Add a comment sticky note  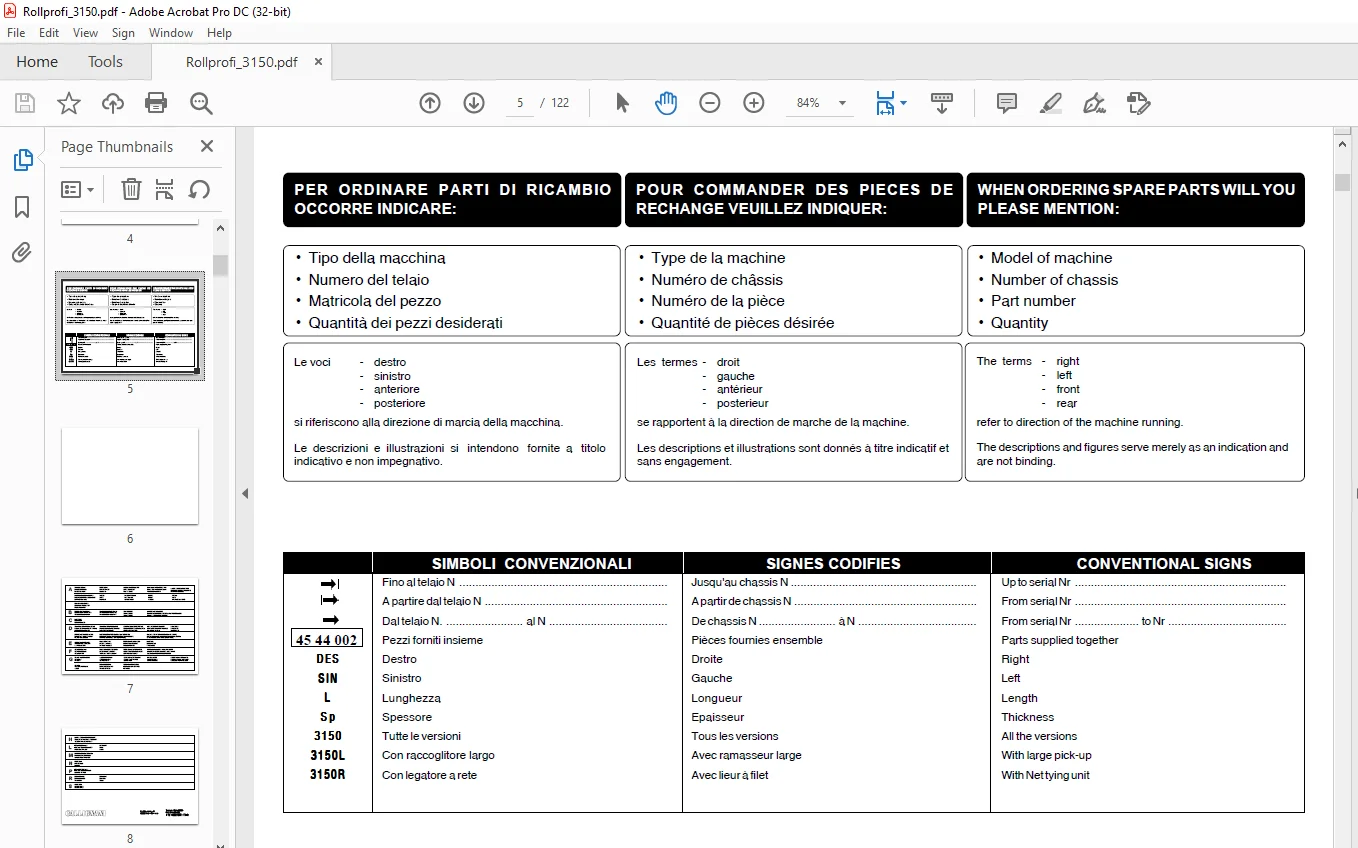point(1007,103)
